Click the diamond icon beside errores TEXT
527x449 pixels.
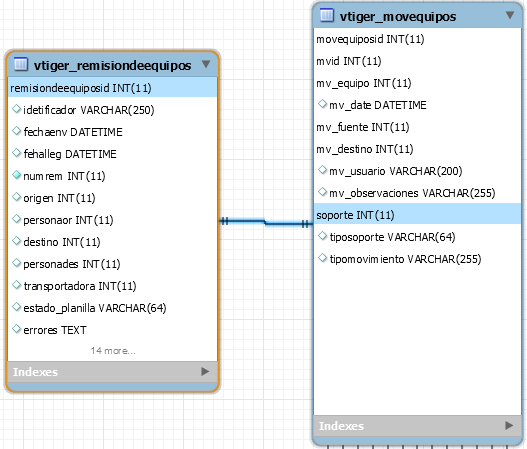click(16, 329)
